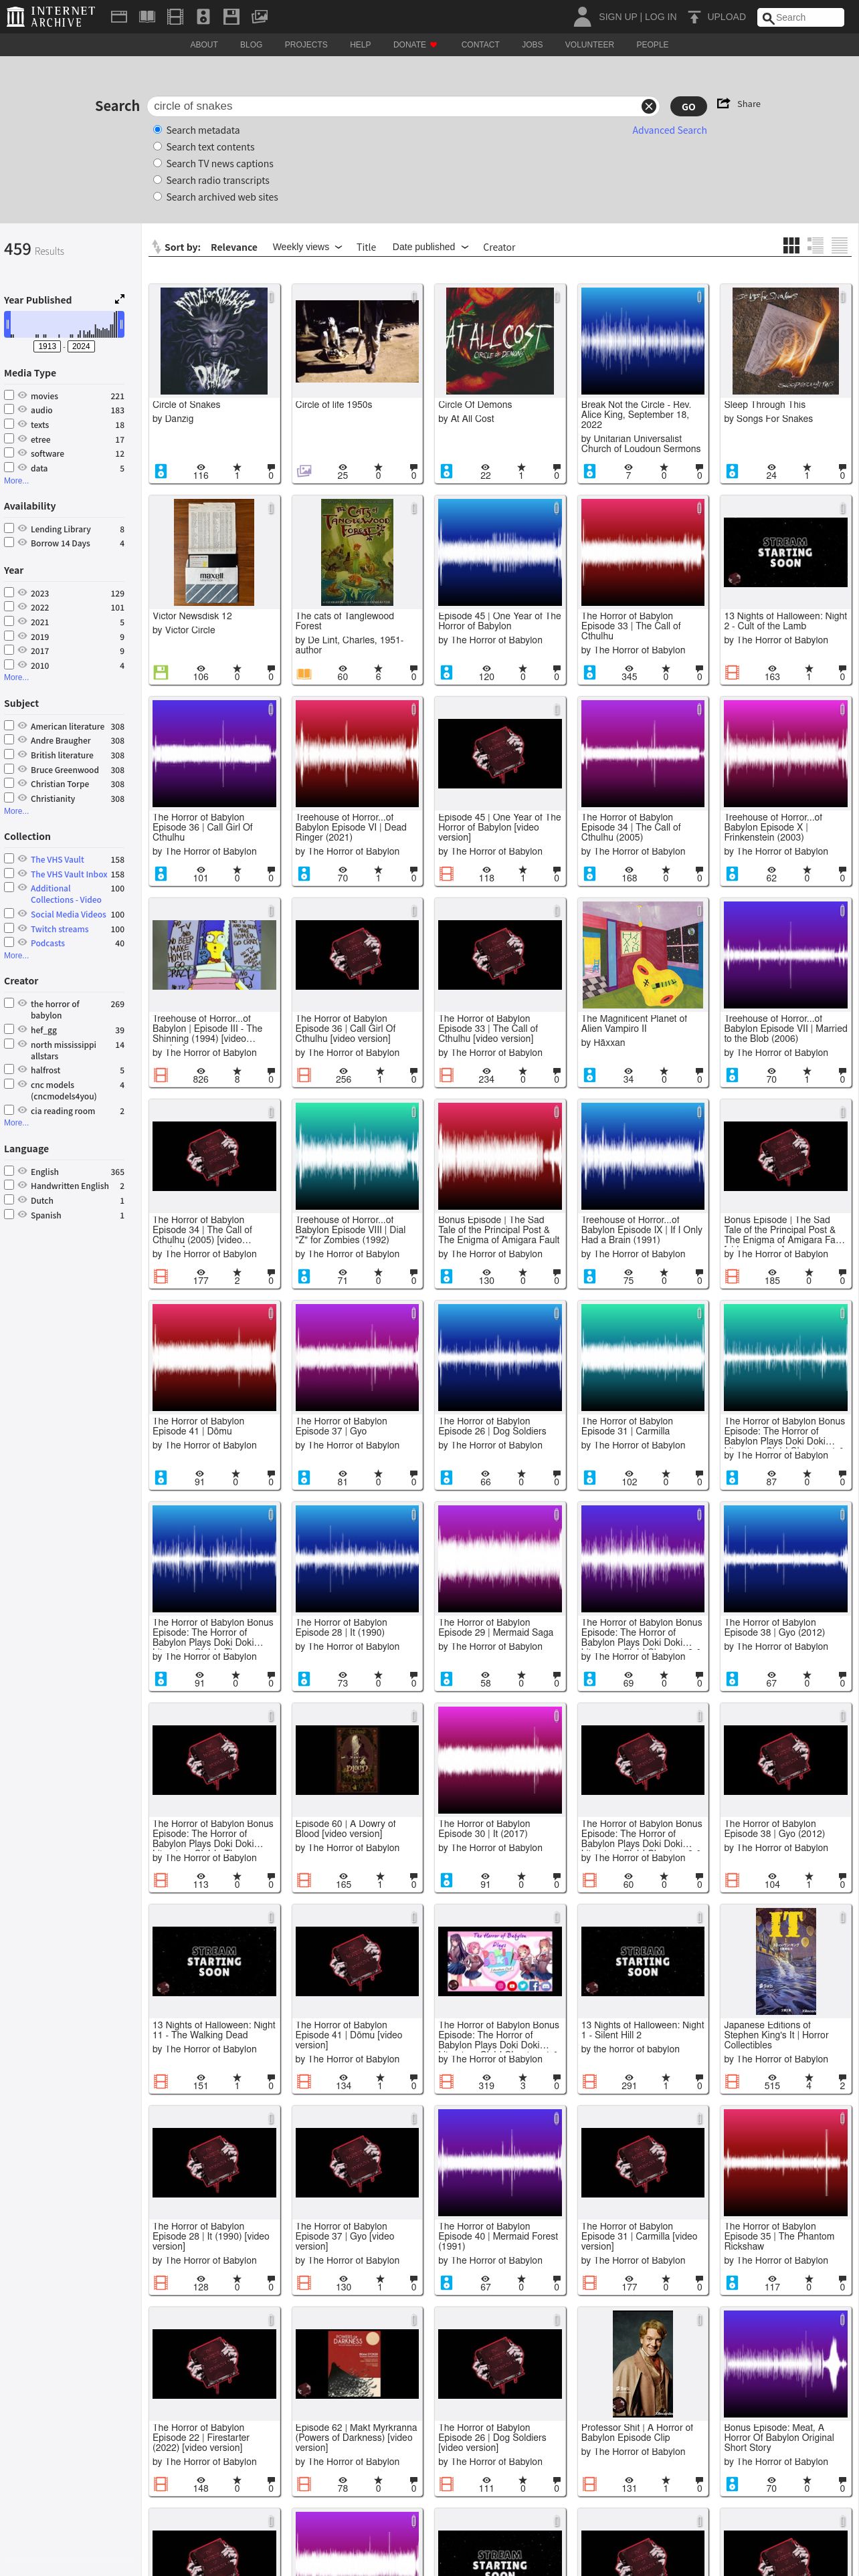Image resolution: width=859 pixels, height=2576 pixels.
Task: Click the upload arrow icon
Action: tap(694, 17)
